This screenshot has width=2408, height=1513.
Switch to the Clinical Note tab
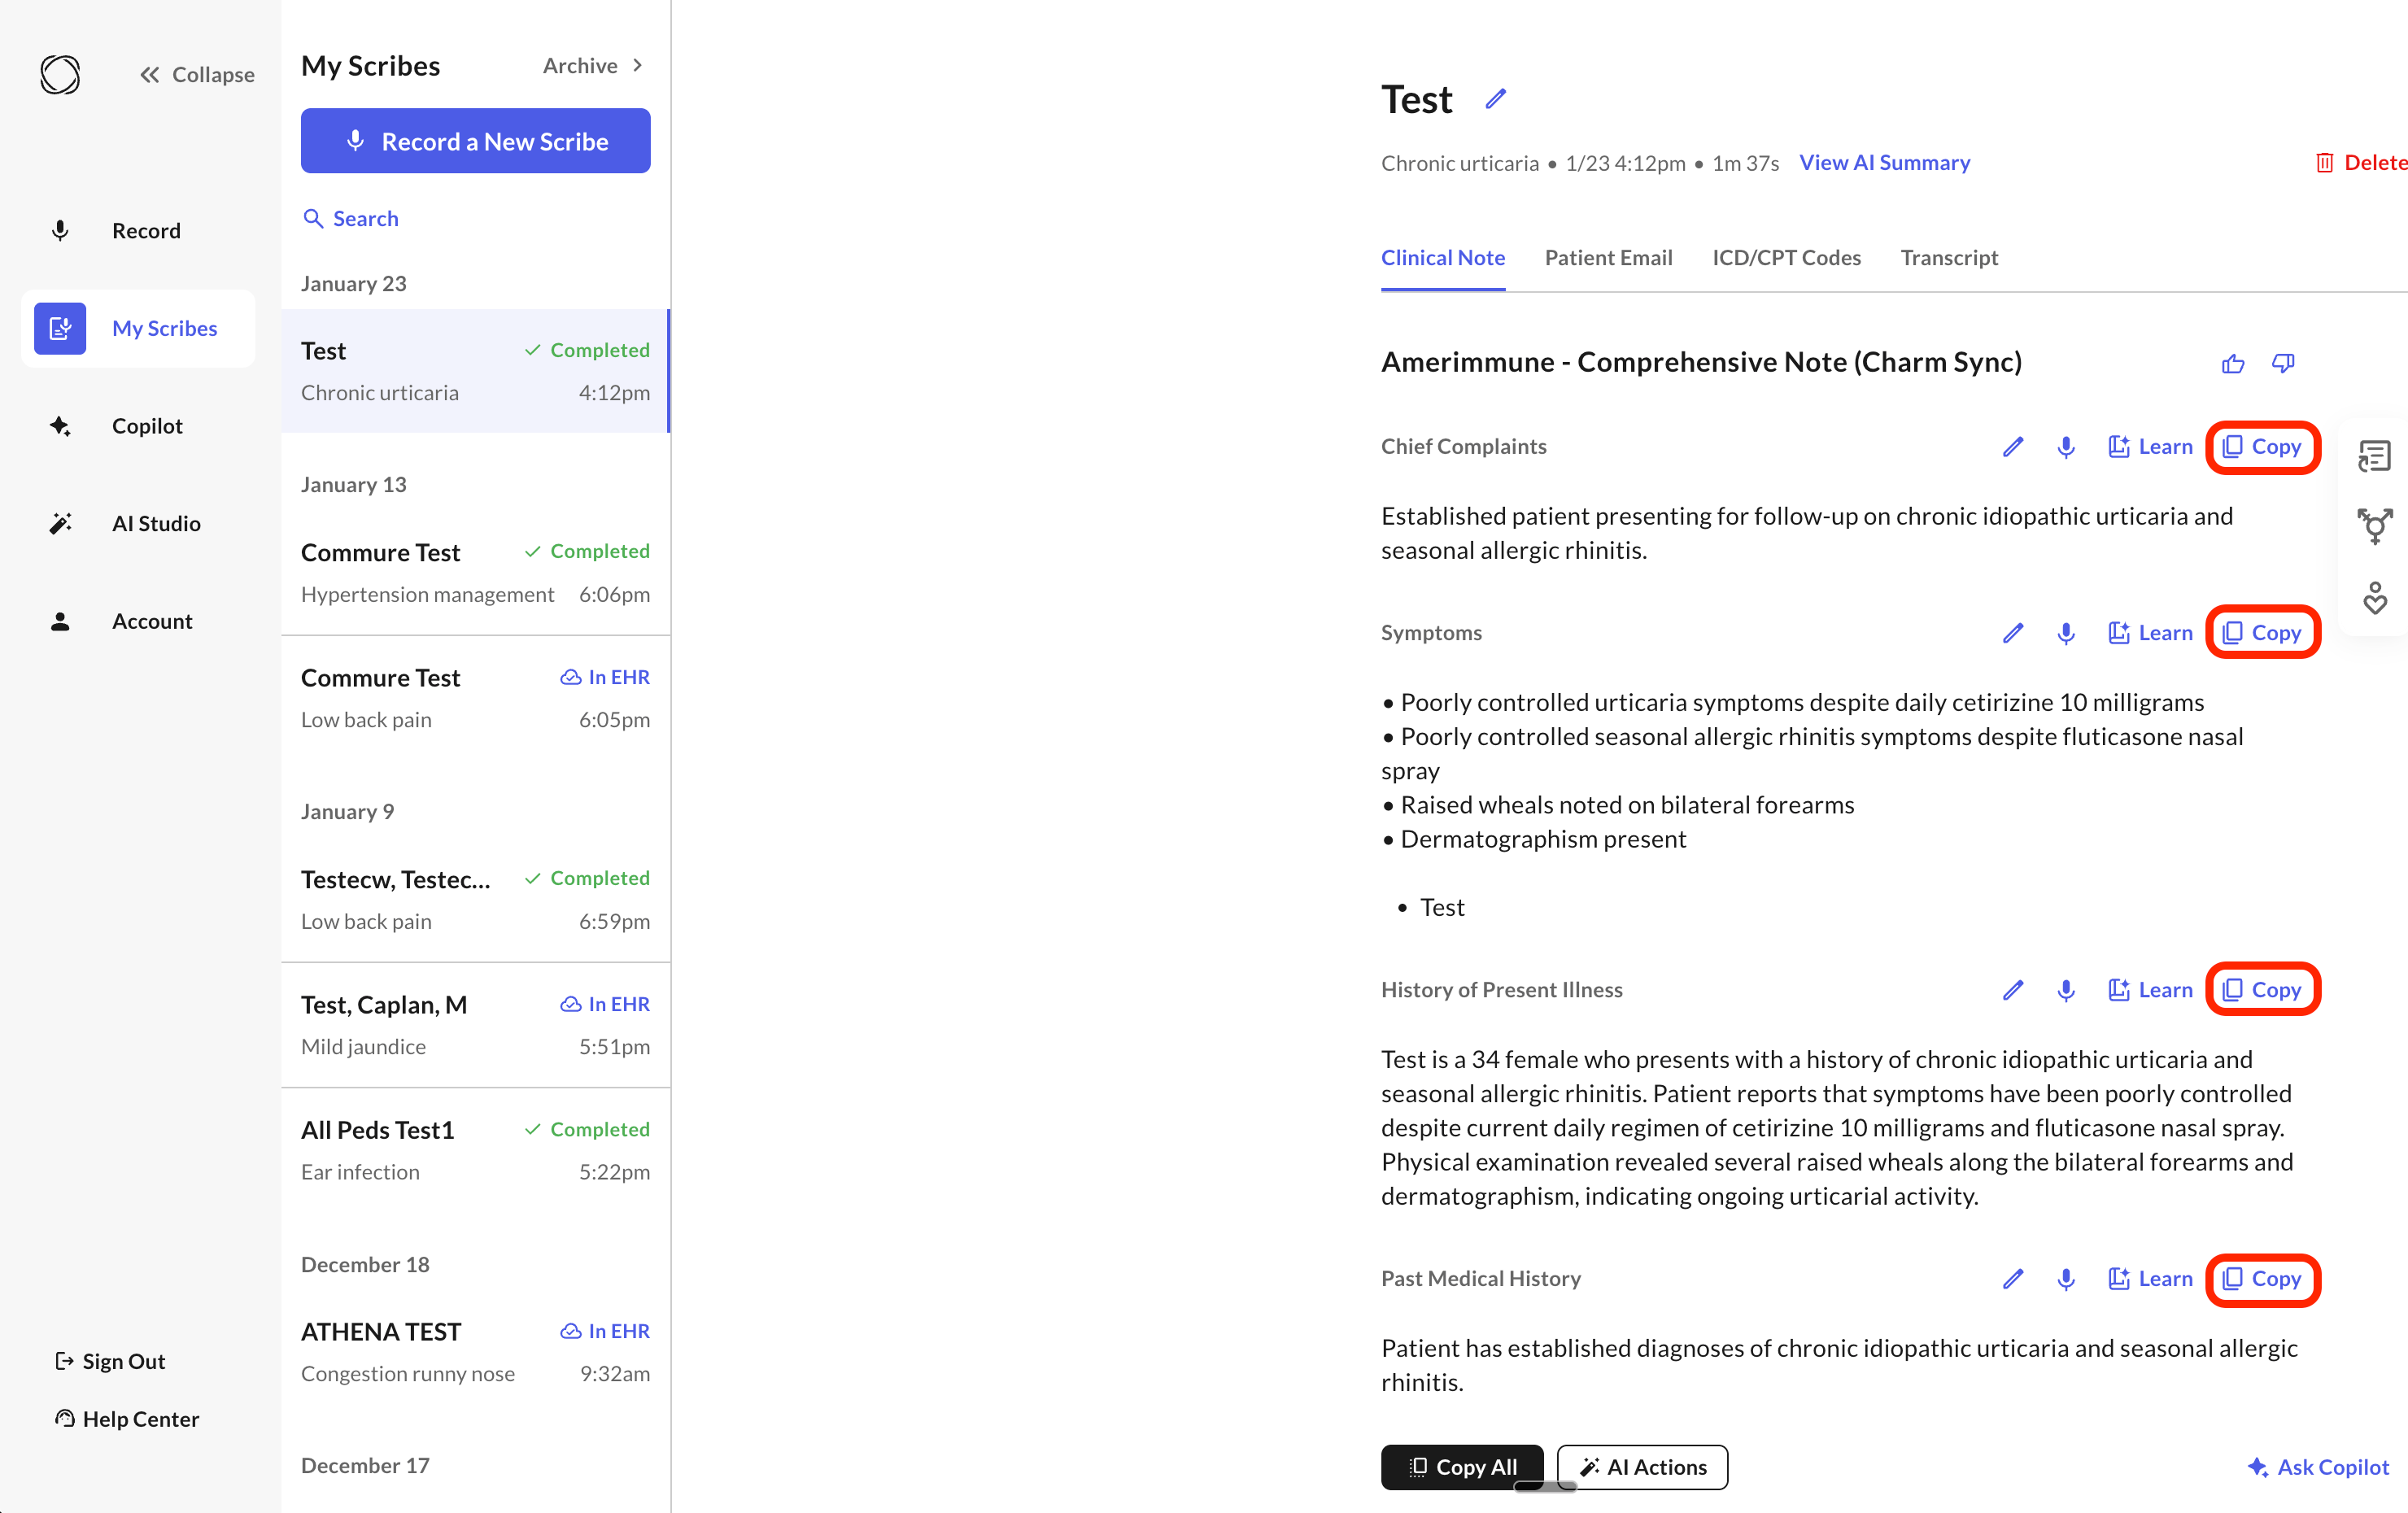click(1442, 257)
